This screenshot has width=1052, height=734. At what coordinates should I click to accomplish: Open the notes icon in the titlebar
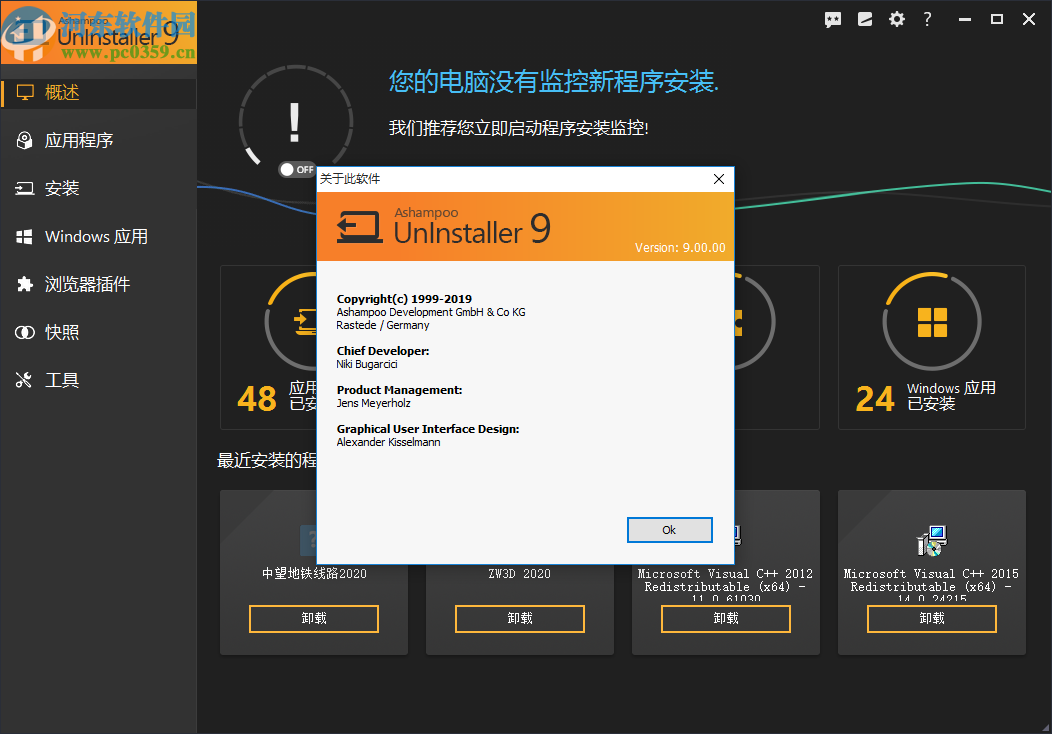(x=864, y=18)
